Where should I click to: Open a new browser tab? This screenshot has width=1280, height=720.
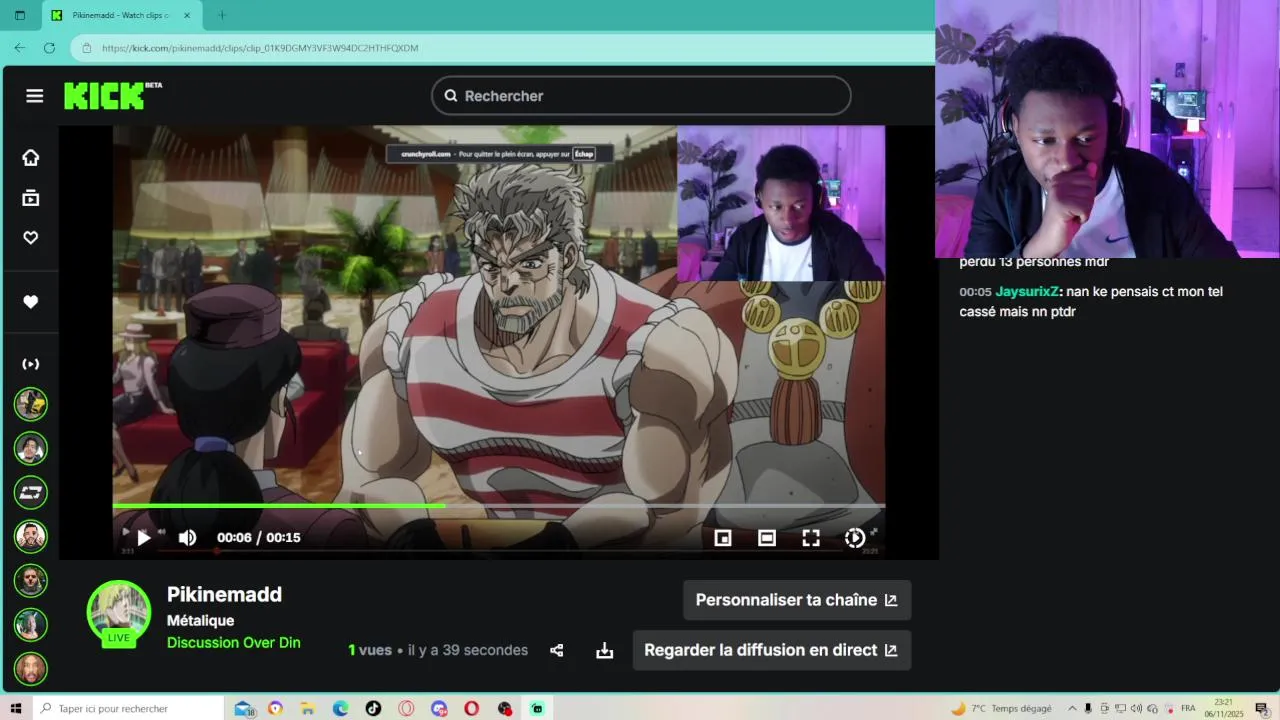pyautogui.click(x=222, y=15)
